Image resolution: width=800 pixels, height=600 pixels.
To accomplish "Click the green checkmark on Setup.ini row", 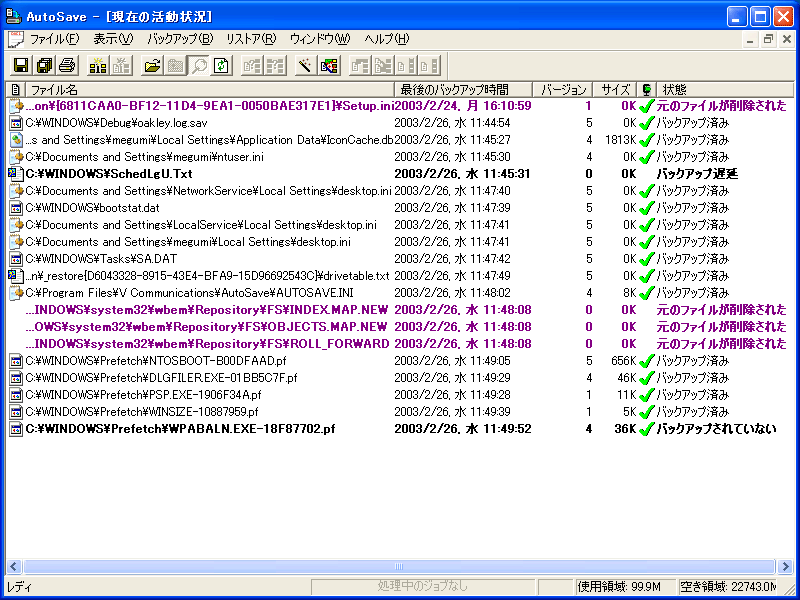I will click(x=646, y=106).
